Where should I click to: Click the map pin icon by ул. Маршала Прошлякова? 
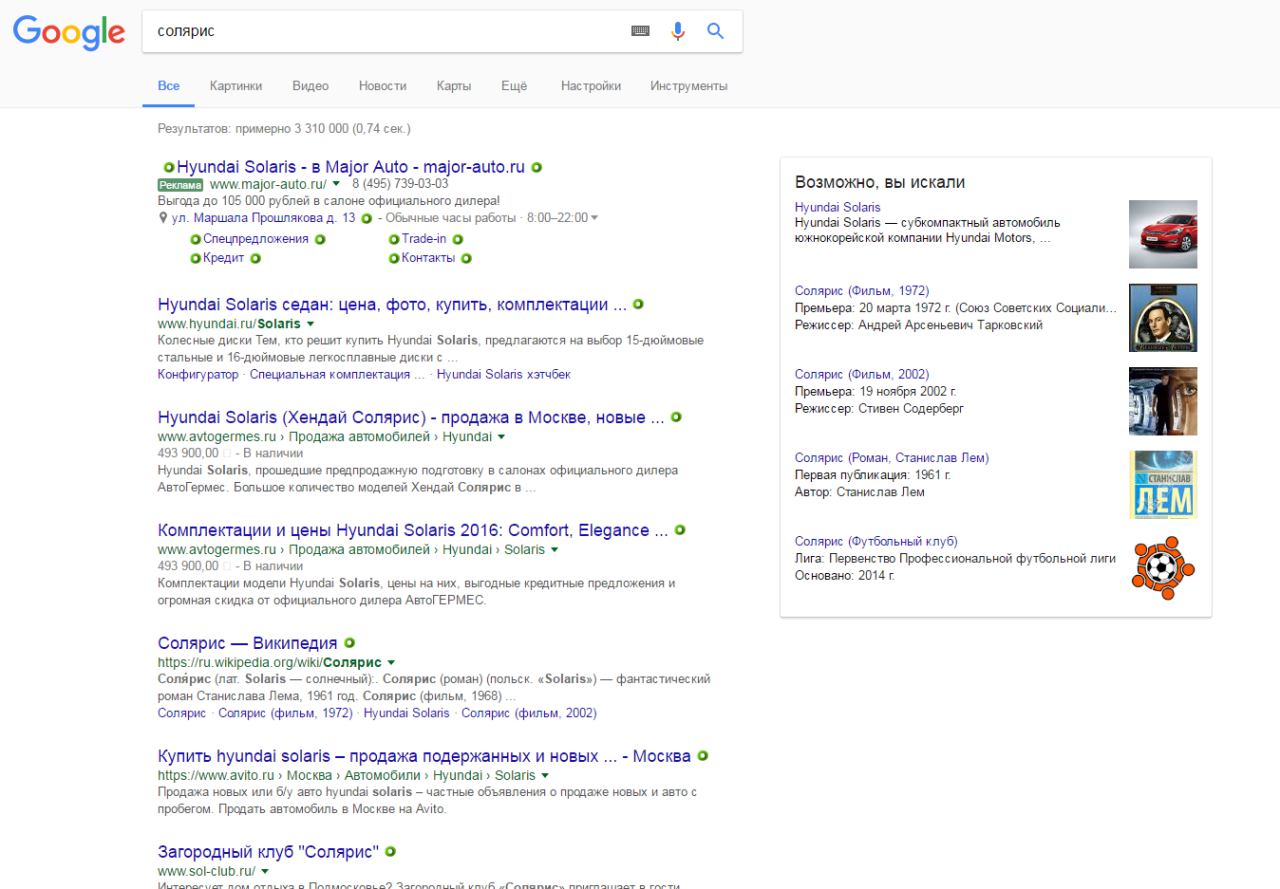tap(162, 218)
